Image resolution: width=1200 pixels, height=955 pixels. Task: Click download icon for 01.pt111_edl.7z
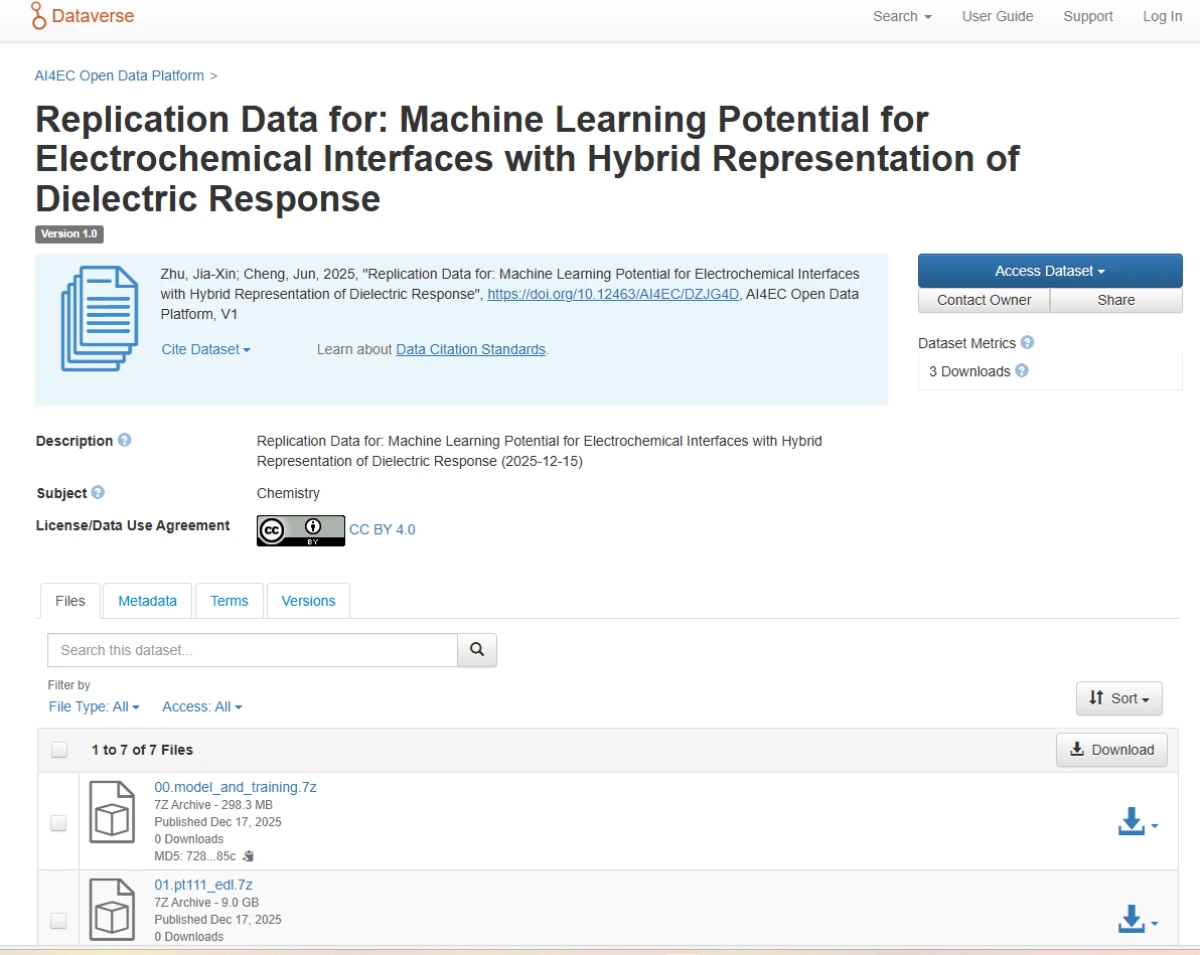[x=1131, y=919]
